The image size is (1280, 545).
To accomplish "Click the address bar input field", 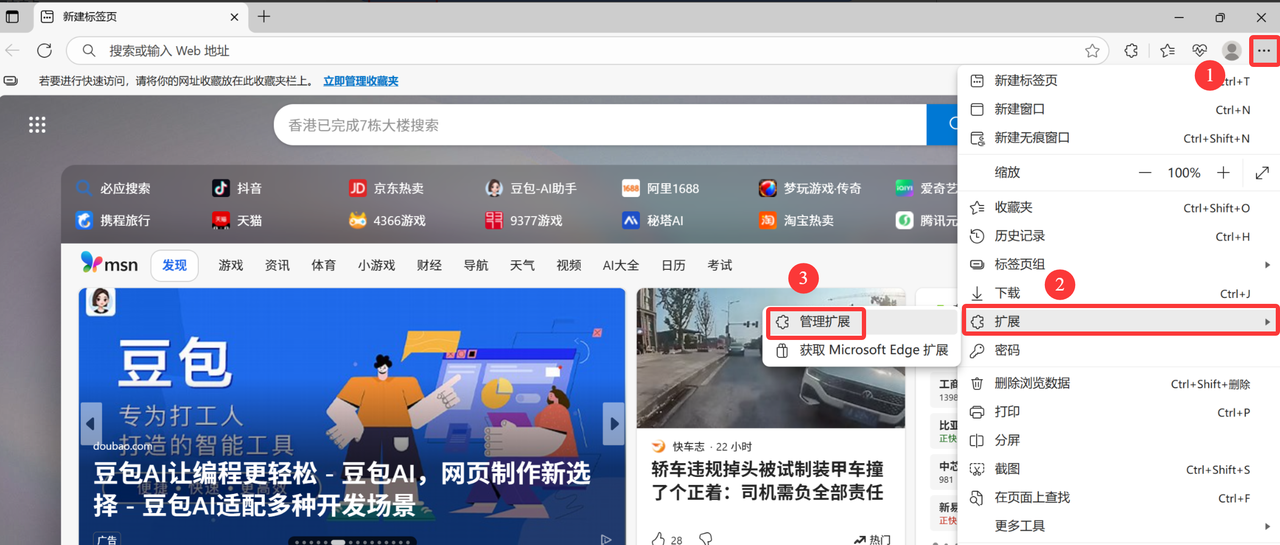I will click(x=587, y=51).
